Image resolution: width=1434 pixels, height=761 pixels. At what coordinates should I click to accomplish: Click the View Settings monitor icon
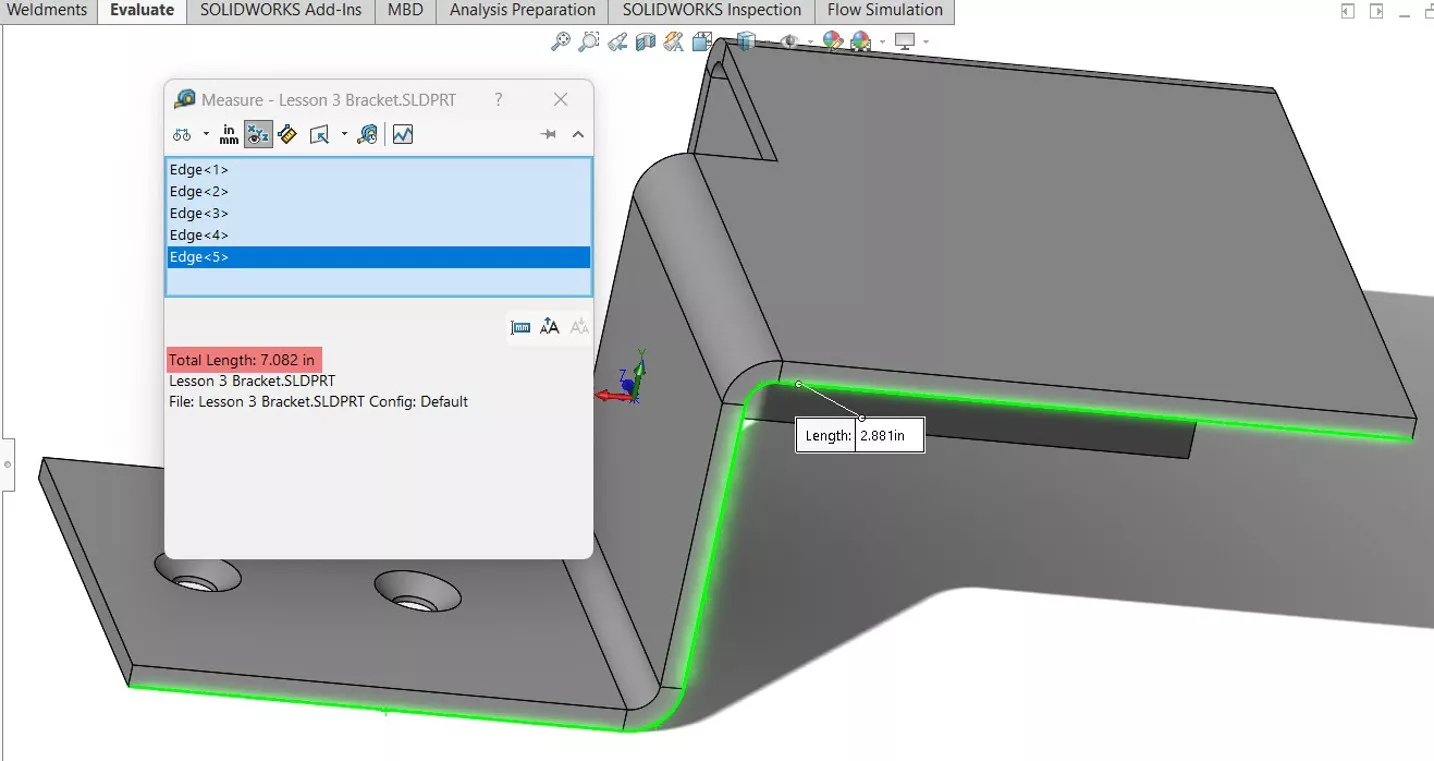[x=905, y=41]
